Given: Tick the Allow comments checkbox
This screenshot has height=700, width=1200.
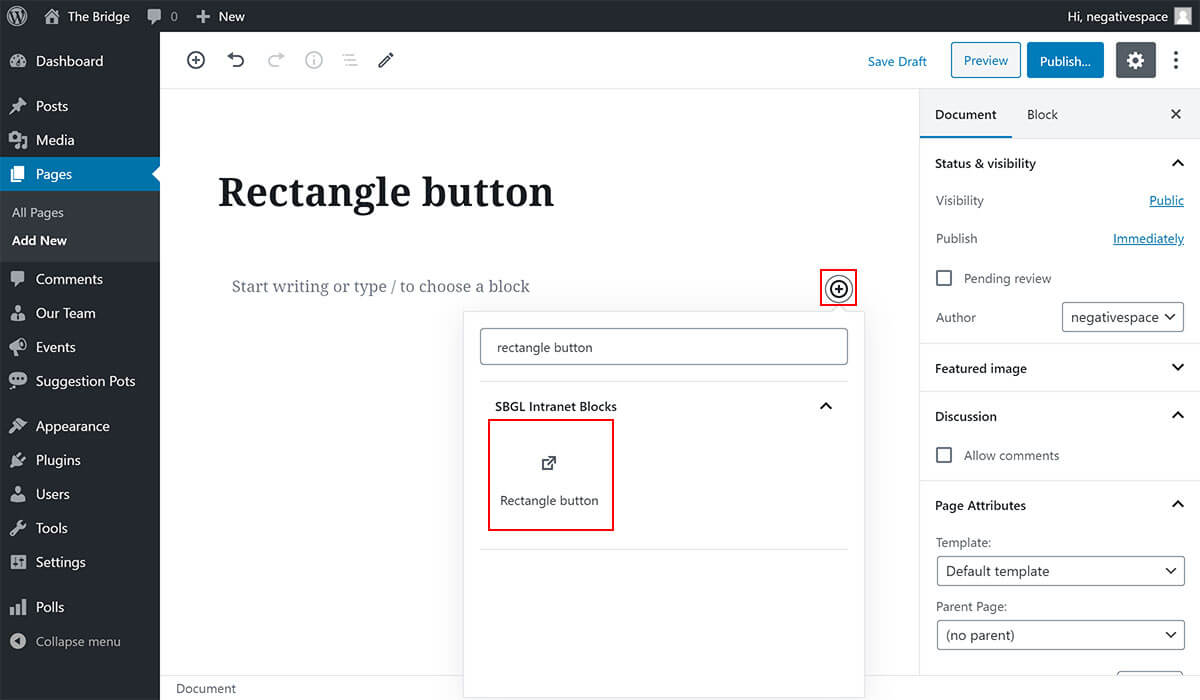Looking at the screenshot, I should (944, 455).
